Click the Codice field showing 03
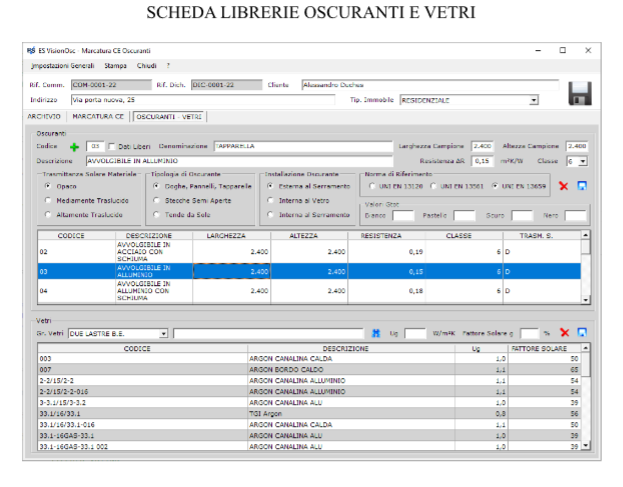Viewport: 623px width, 487px height. click(95, 146)
